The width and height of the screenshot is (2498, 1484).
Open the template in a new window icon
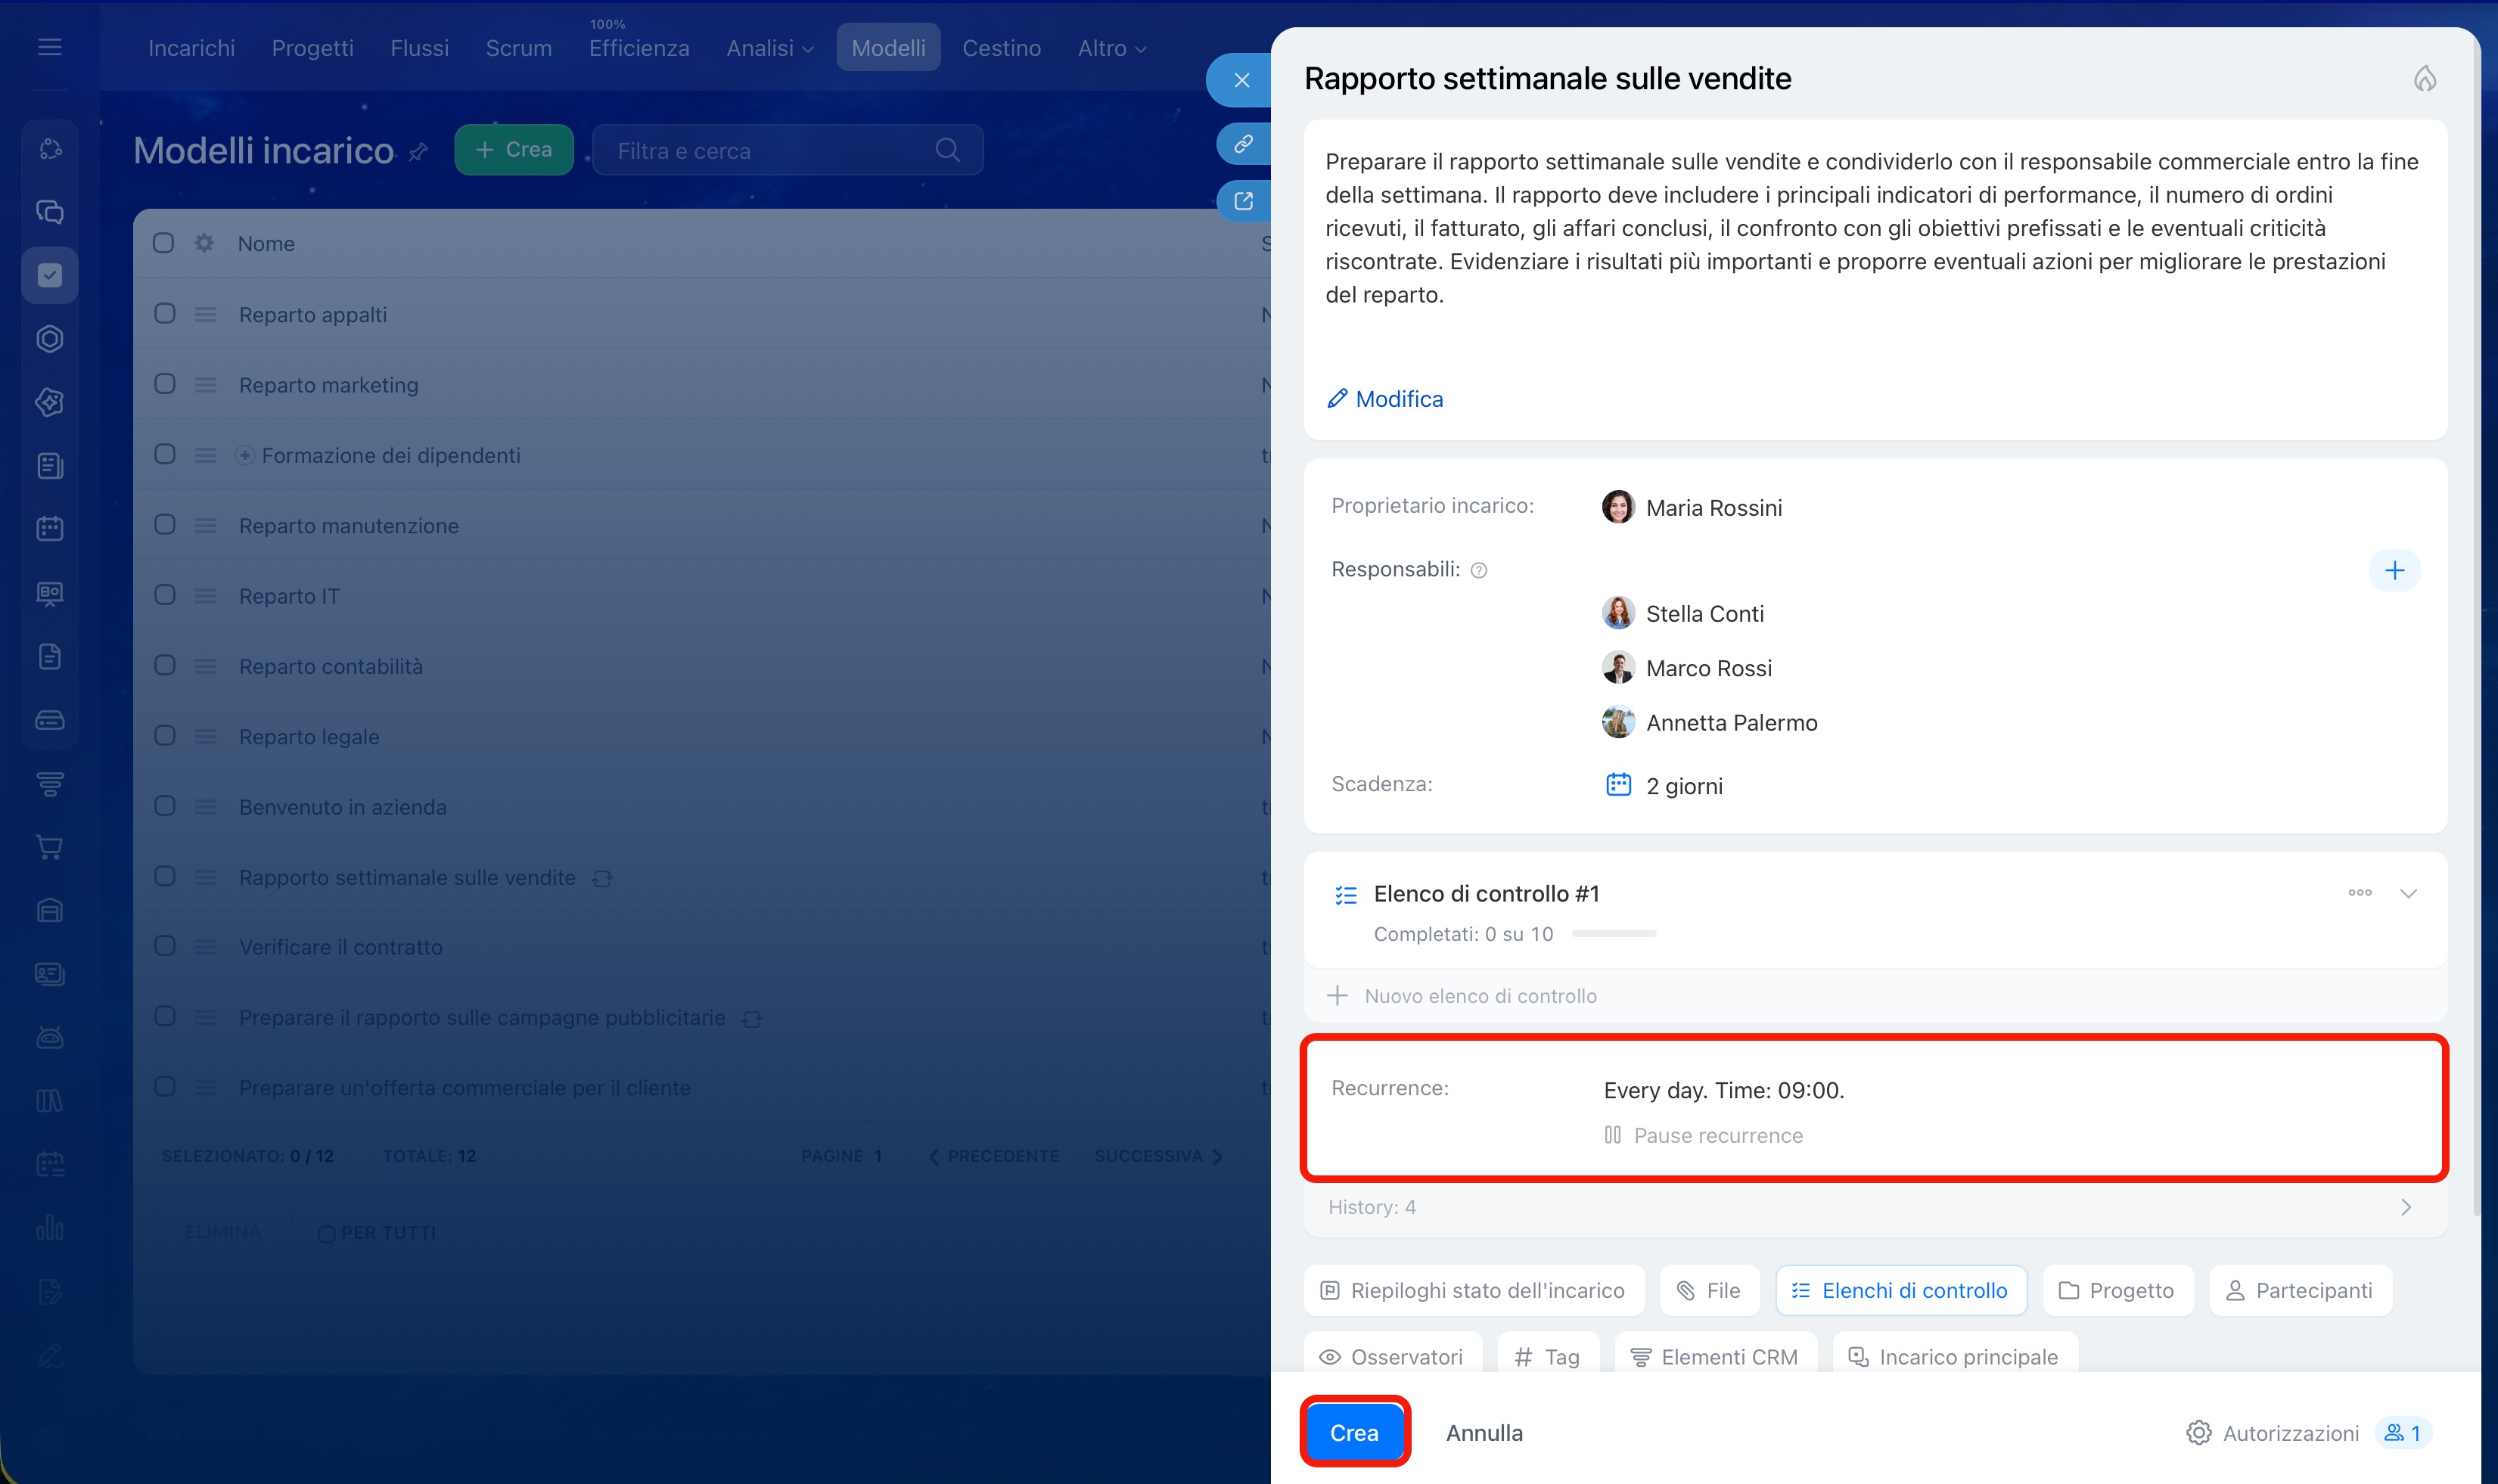tap(1243, 201)
